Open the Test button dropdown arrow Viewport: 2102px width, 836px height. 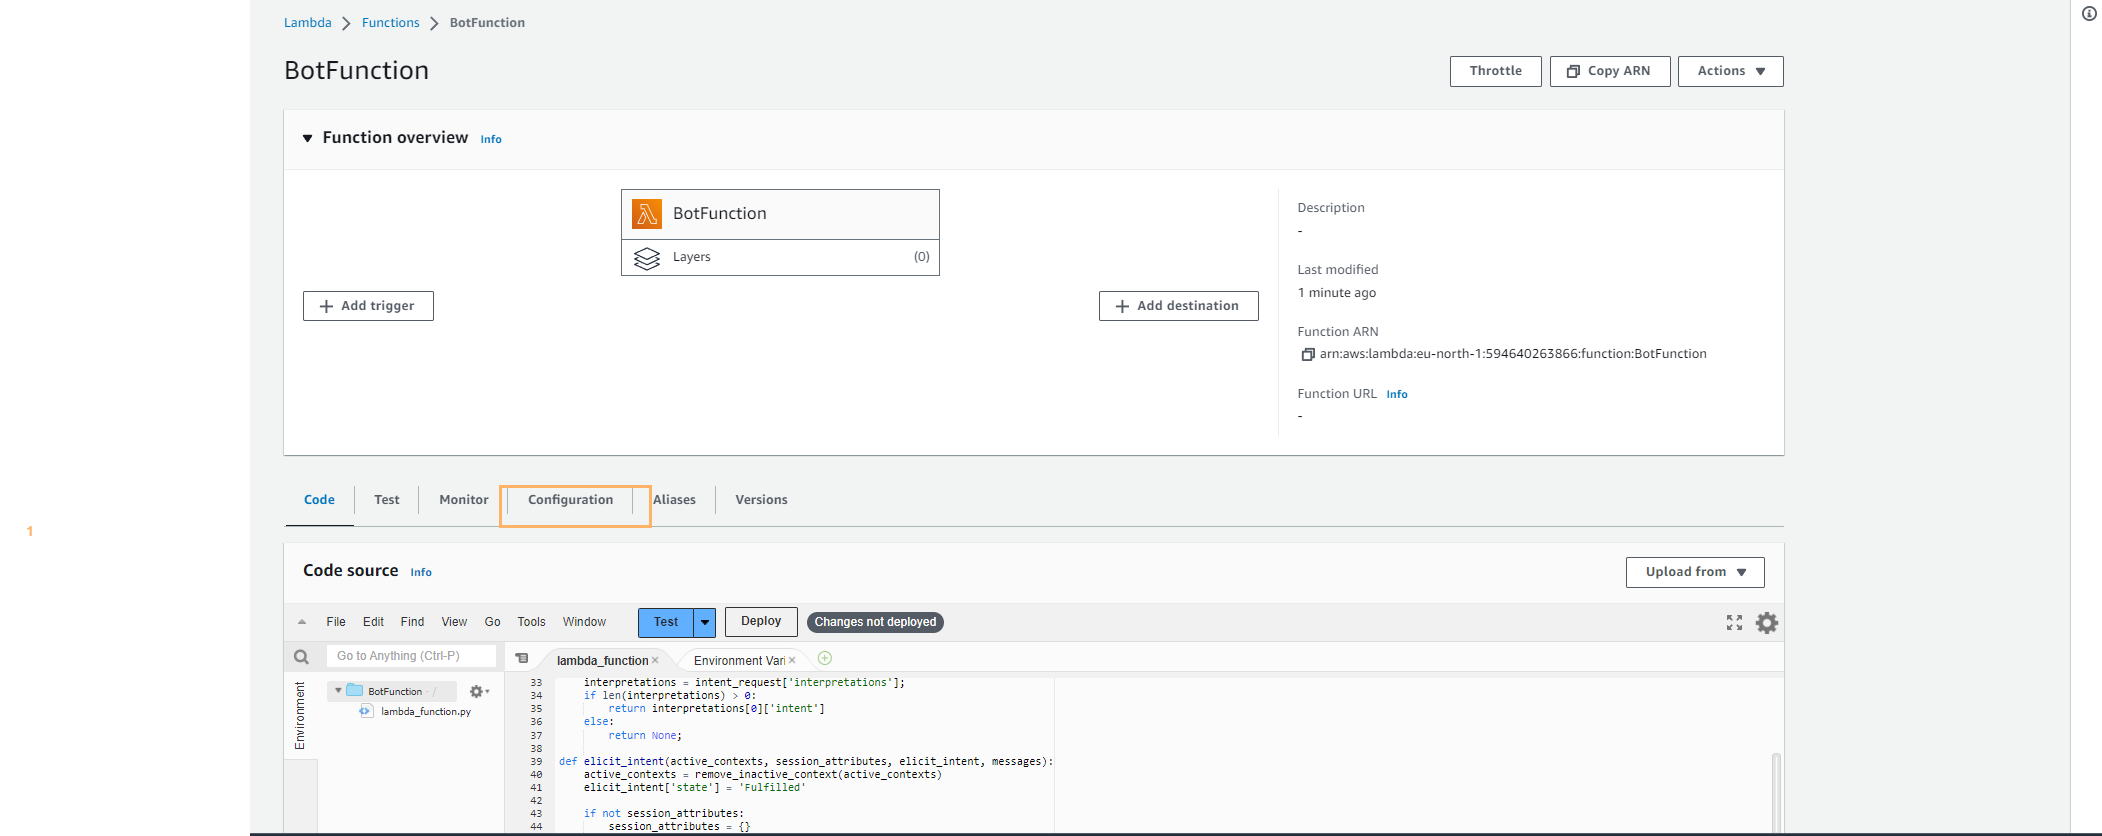click(x=705, y=622)
